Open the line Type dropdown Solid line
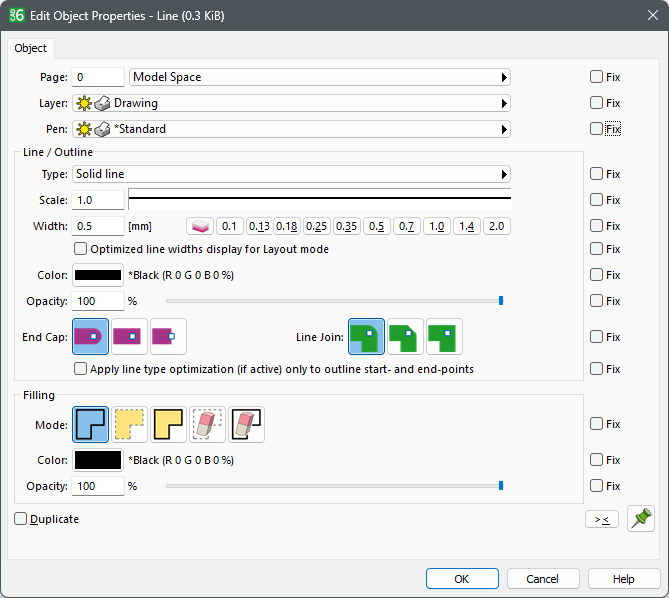Image resolution: width=669 pixels, height=598 pixels. pos(291,174)
